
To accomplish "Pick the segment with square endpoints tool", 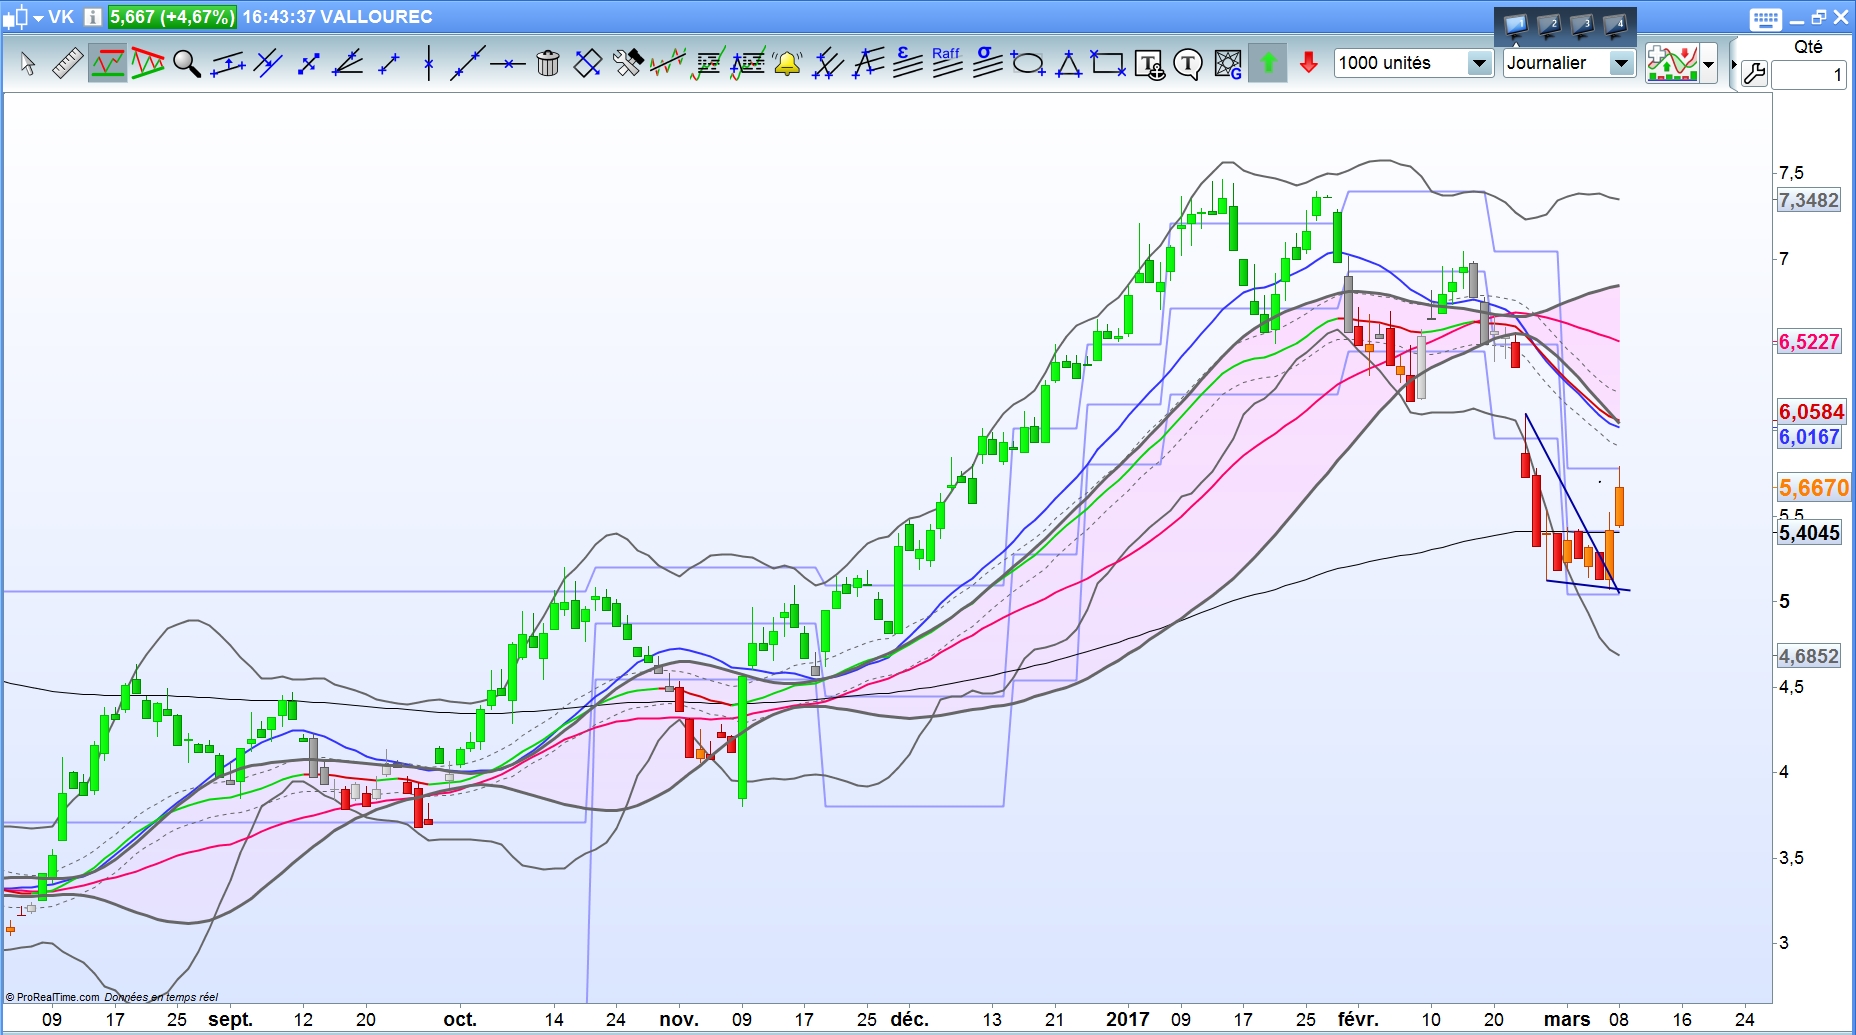I will 308,64.
